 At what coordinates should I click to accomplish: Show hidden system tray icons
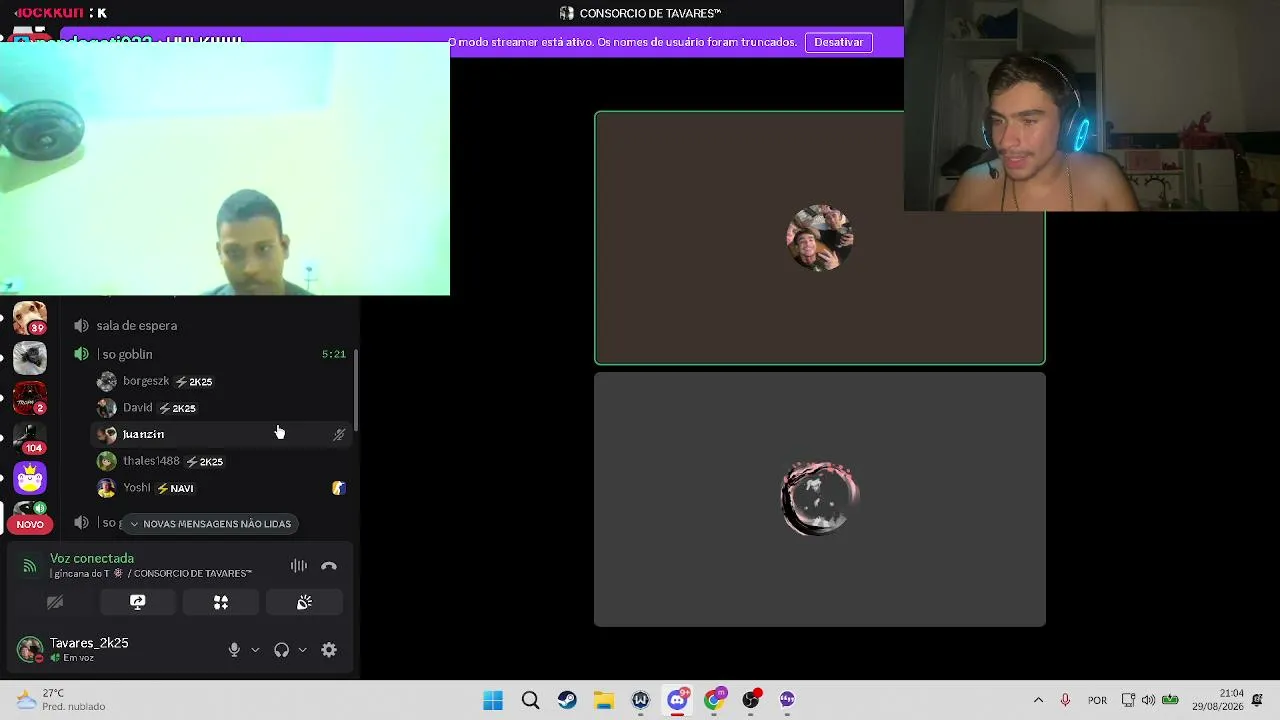pos(1038,700)
